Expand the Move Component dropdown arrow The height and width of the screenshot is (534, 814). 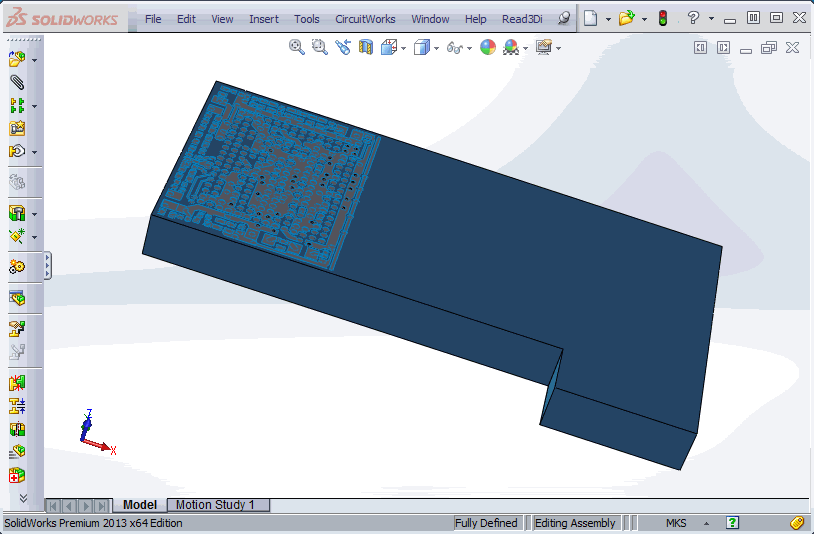(x=34, y=152)
